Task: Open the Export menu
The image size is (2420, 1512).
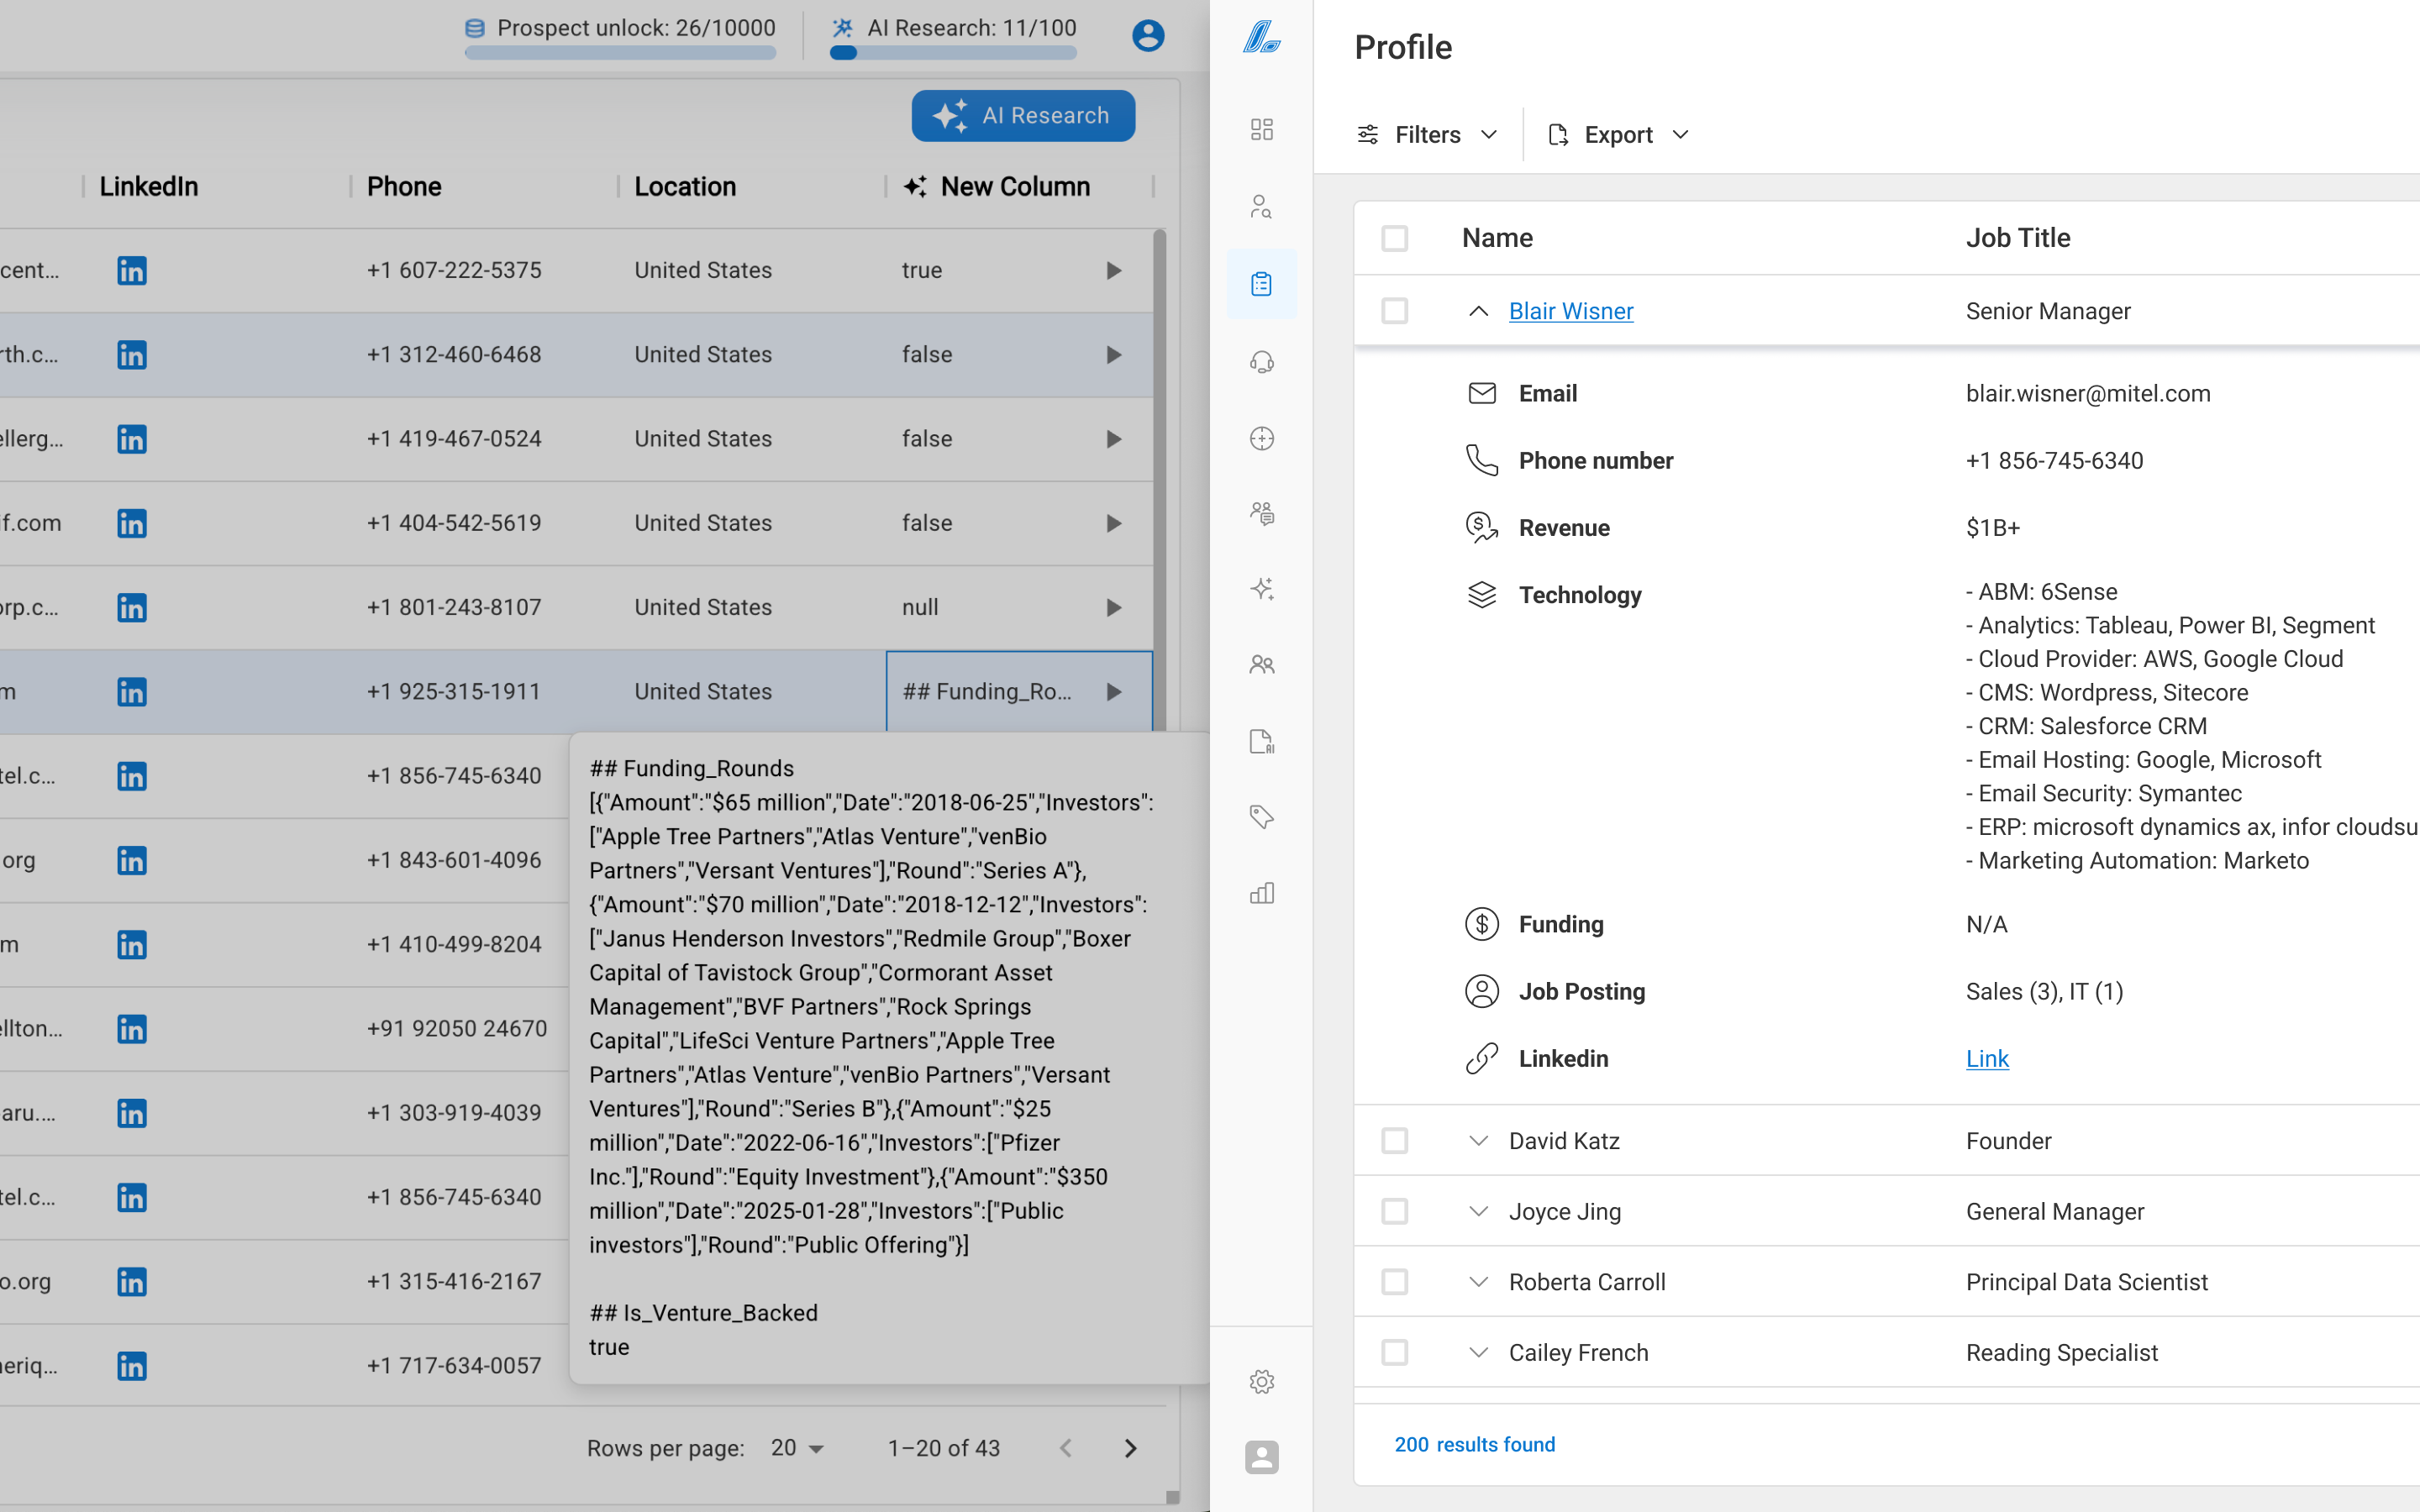Action: [1618, 135]
